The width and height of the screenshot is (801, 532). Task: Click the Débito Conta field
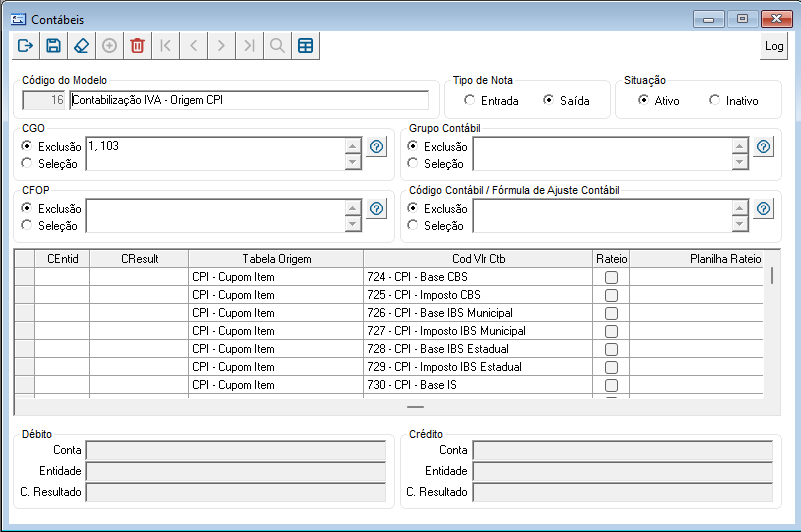click(x=235, y=451)
